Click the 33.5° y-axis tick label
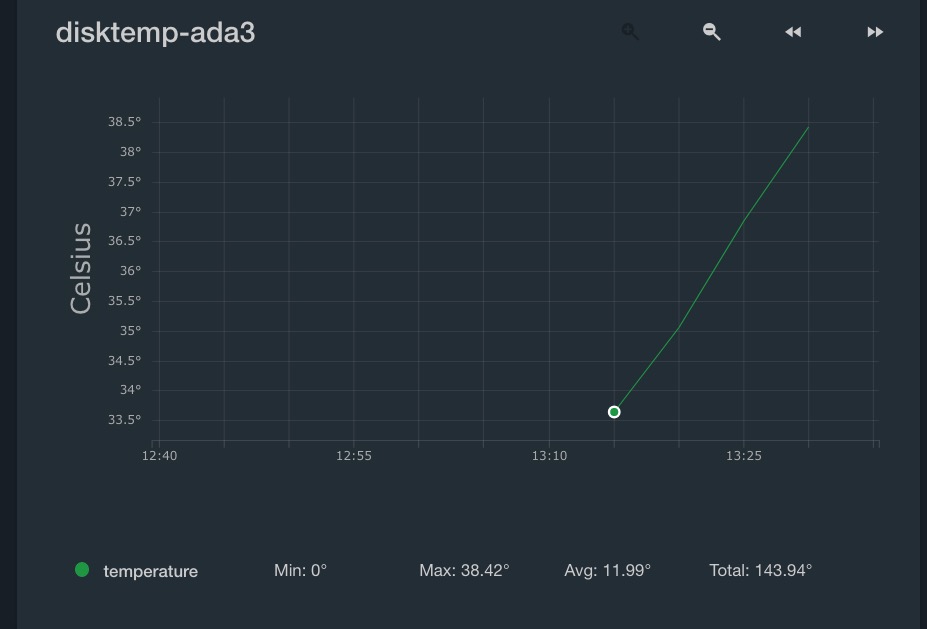The height and width of the screenshot is (629, 927). point(124,420)
